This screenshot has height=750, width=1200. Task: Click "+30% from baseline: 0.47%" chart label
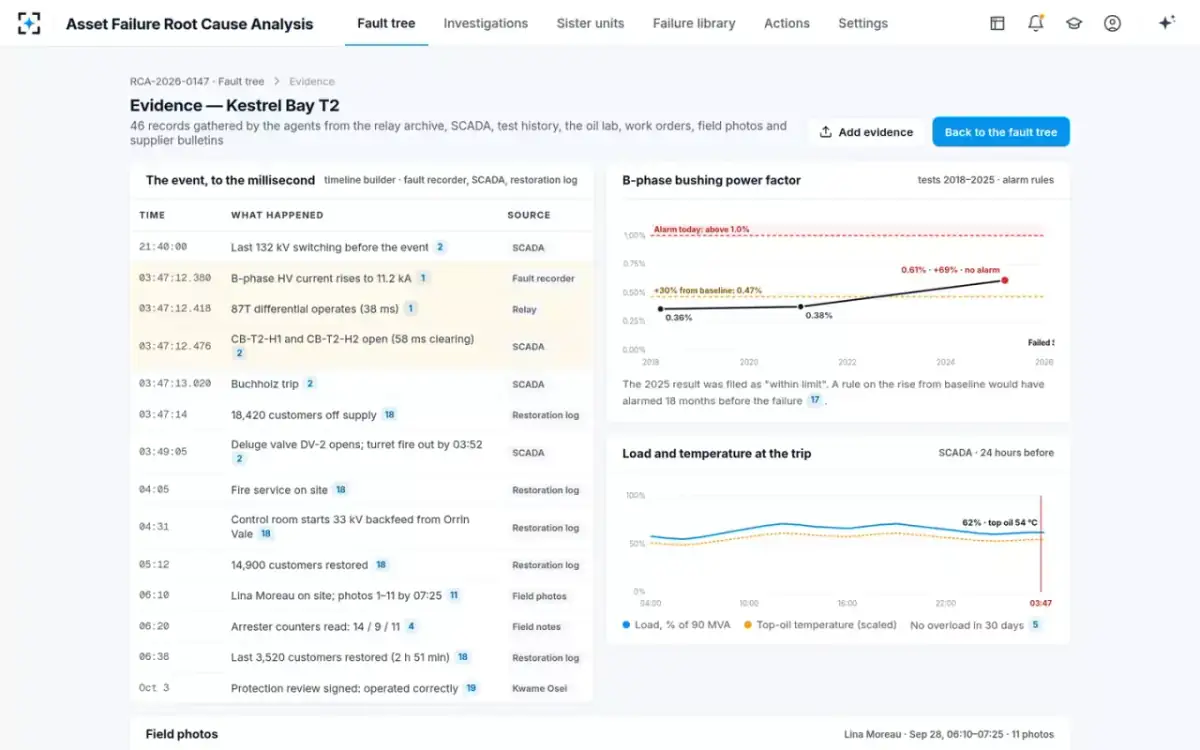tap(708, 290)
